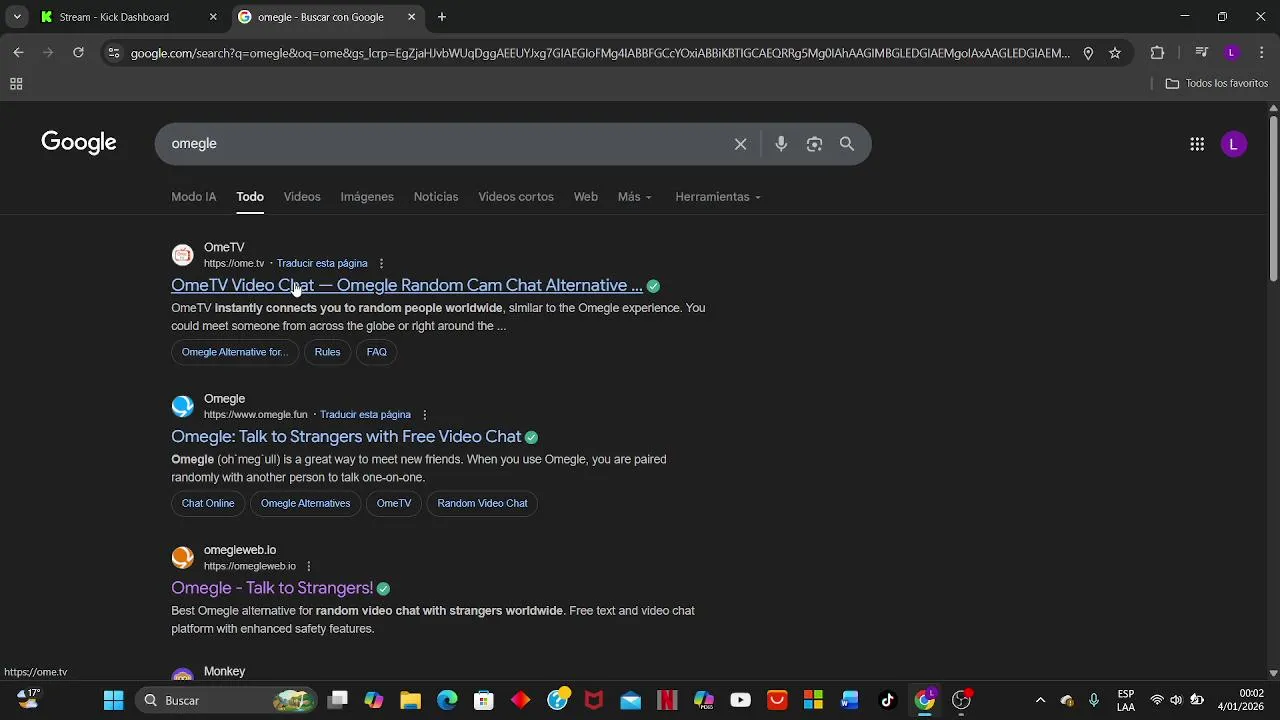Select the Imágenes search tab

(x=367, y=197)
